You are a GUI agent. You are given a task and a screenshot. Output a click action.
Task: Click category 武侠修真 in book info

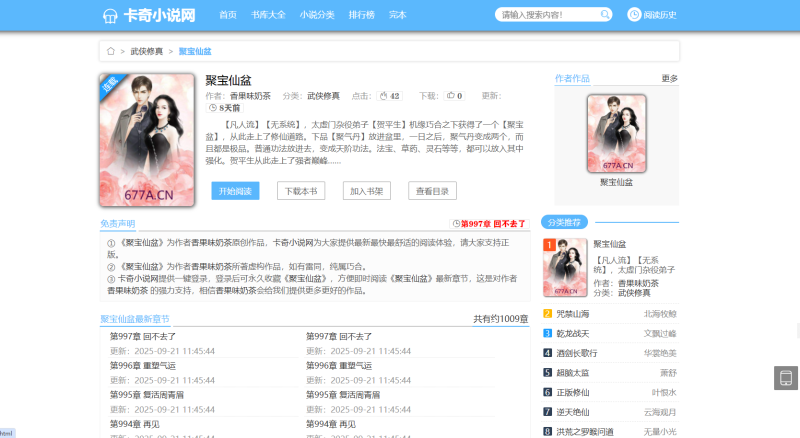click(x=323, y=95)
